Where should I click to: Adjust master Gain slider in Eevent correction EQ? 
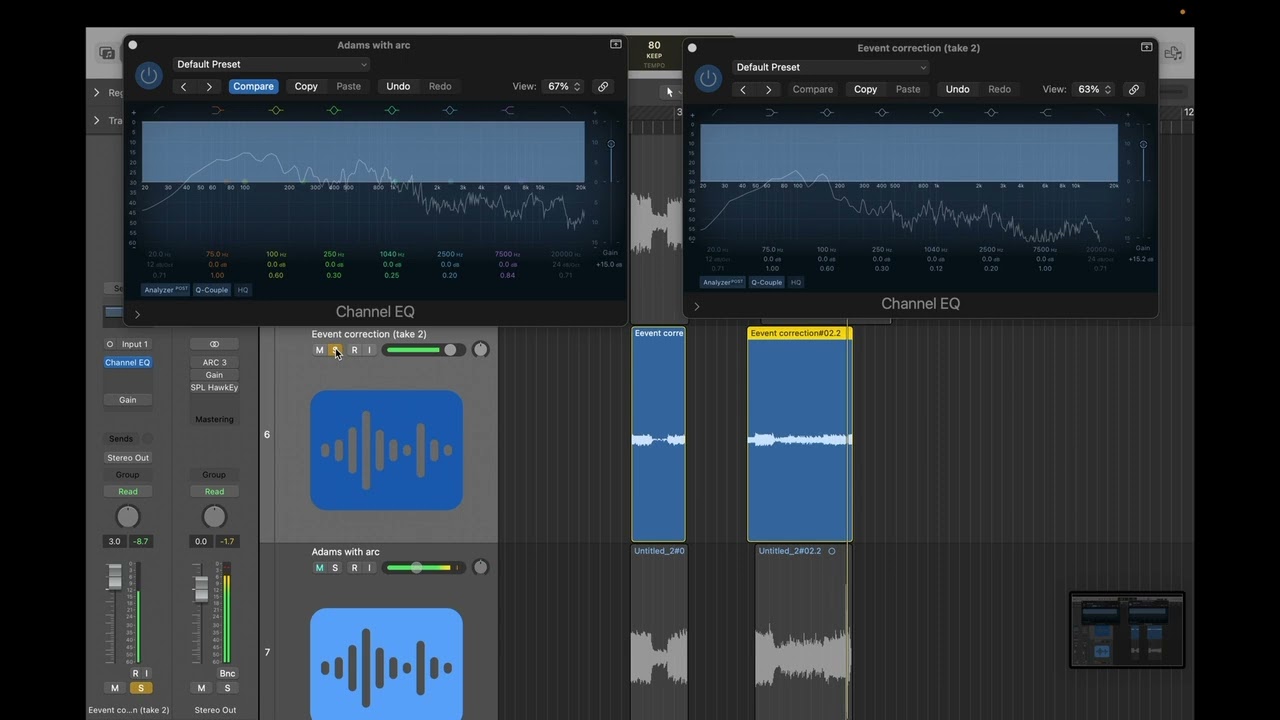coord(1143,146)
